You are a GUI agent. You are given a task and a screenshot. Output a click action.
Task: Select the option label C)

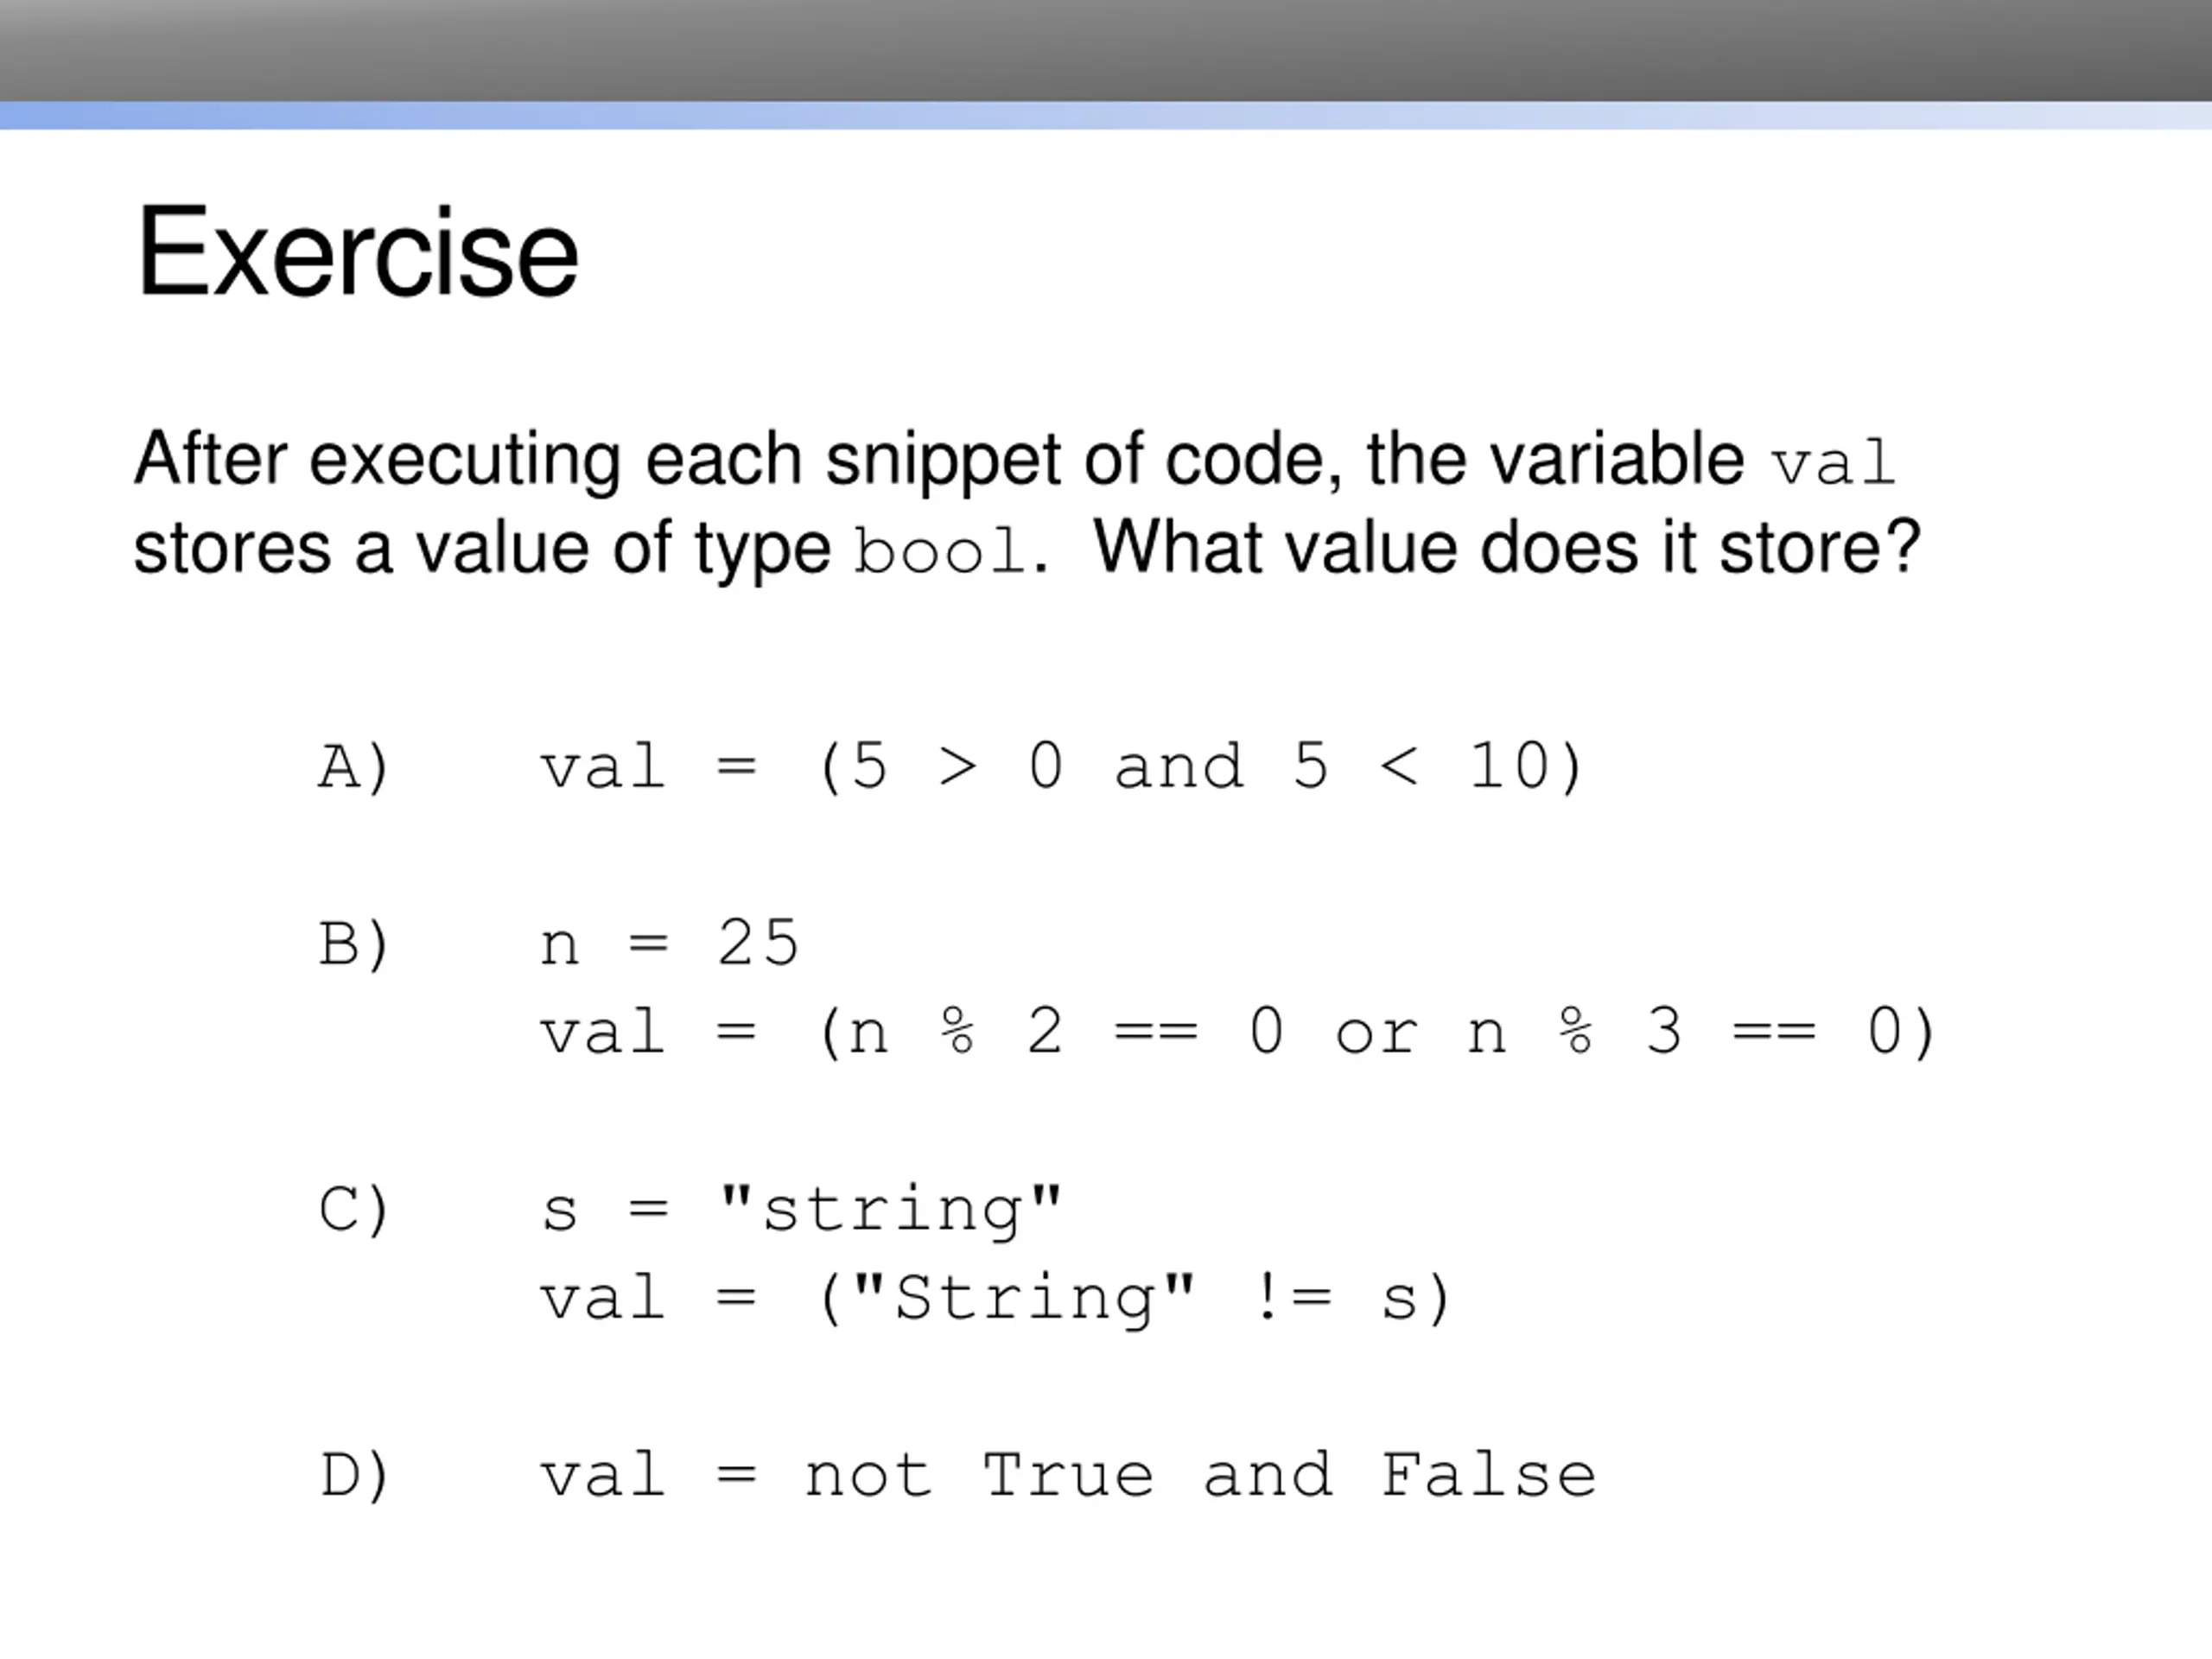click(x=354, y=1210)
